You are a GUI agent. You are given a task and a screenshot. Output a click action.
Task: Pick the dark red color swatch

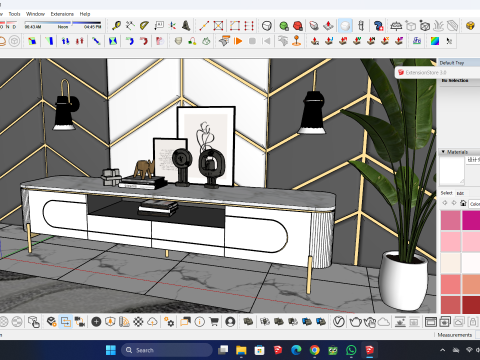point(471,305)
